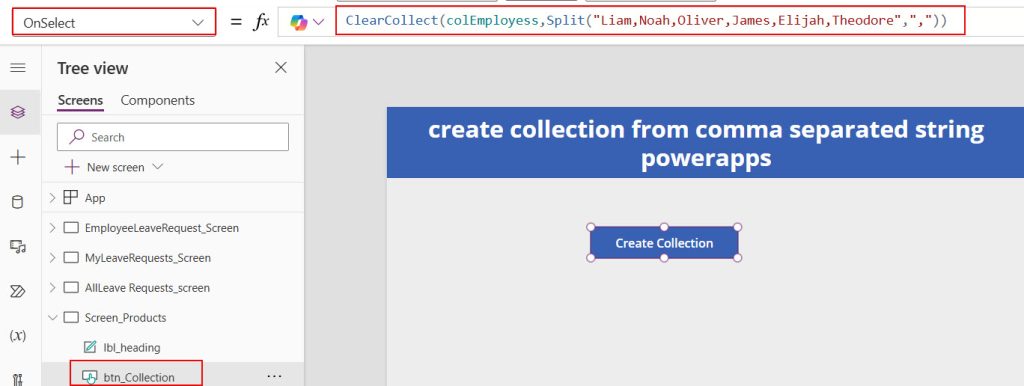The image size is (1024, 386).
Task: Click the magnifier icon in Search box
Action: click(x=77, y=137)
